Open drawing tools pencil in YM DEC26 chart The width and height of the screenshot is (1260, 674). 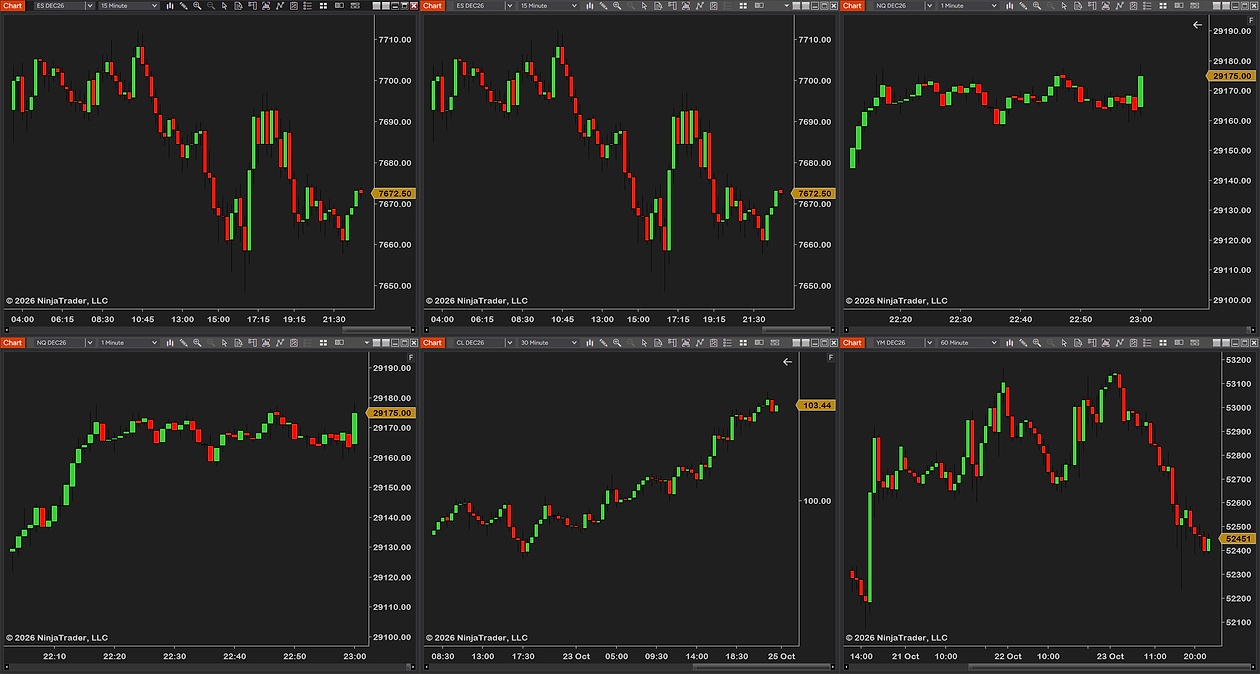[x=1023, y=342]
